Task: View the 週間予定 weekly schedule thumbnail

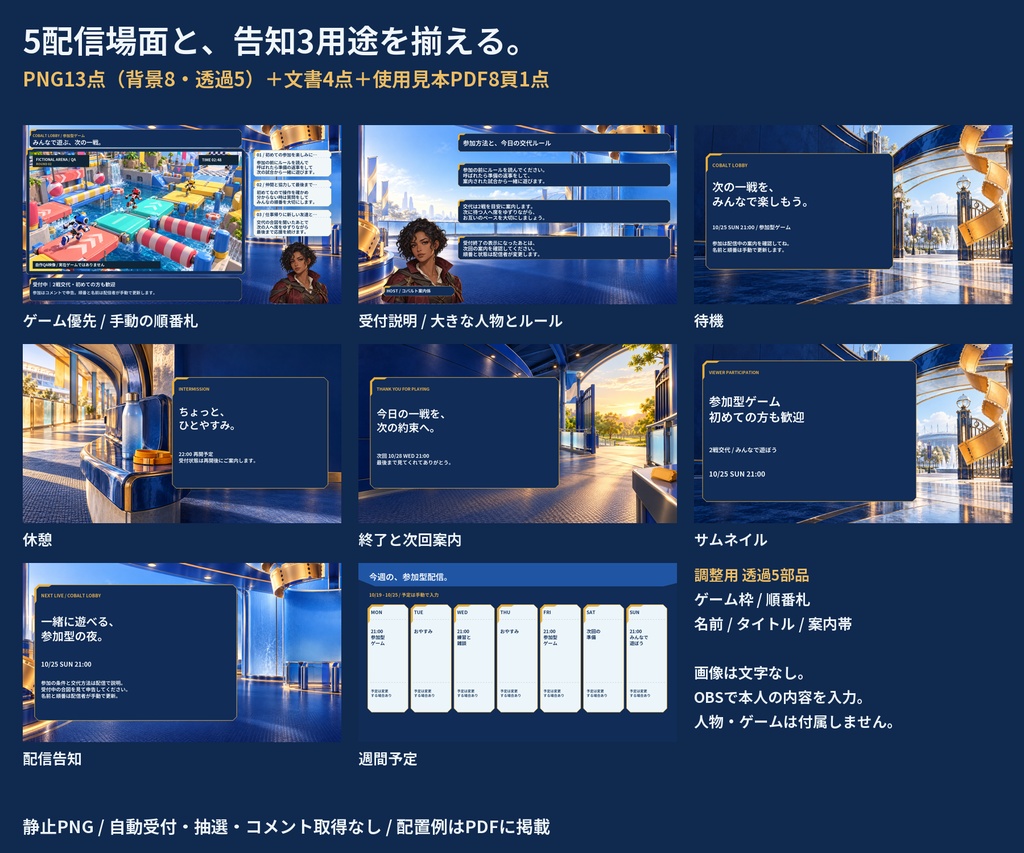Action: tap(517, 652)
